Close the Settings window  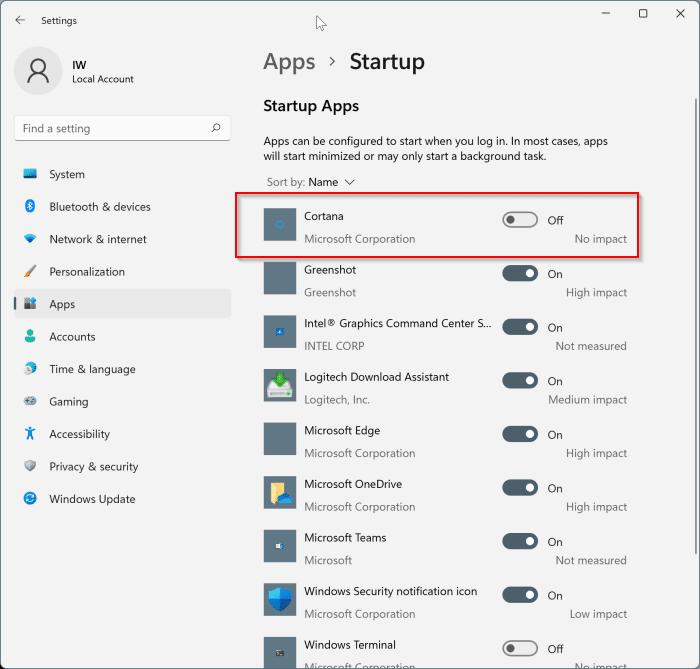(680, 13)
